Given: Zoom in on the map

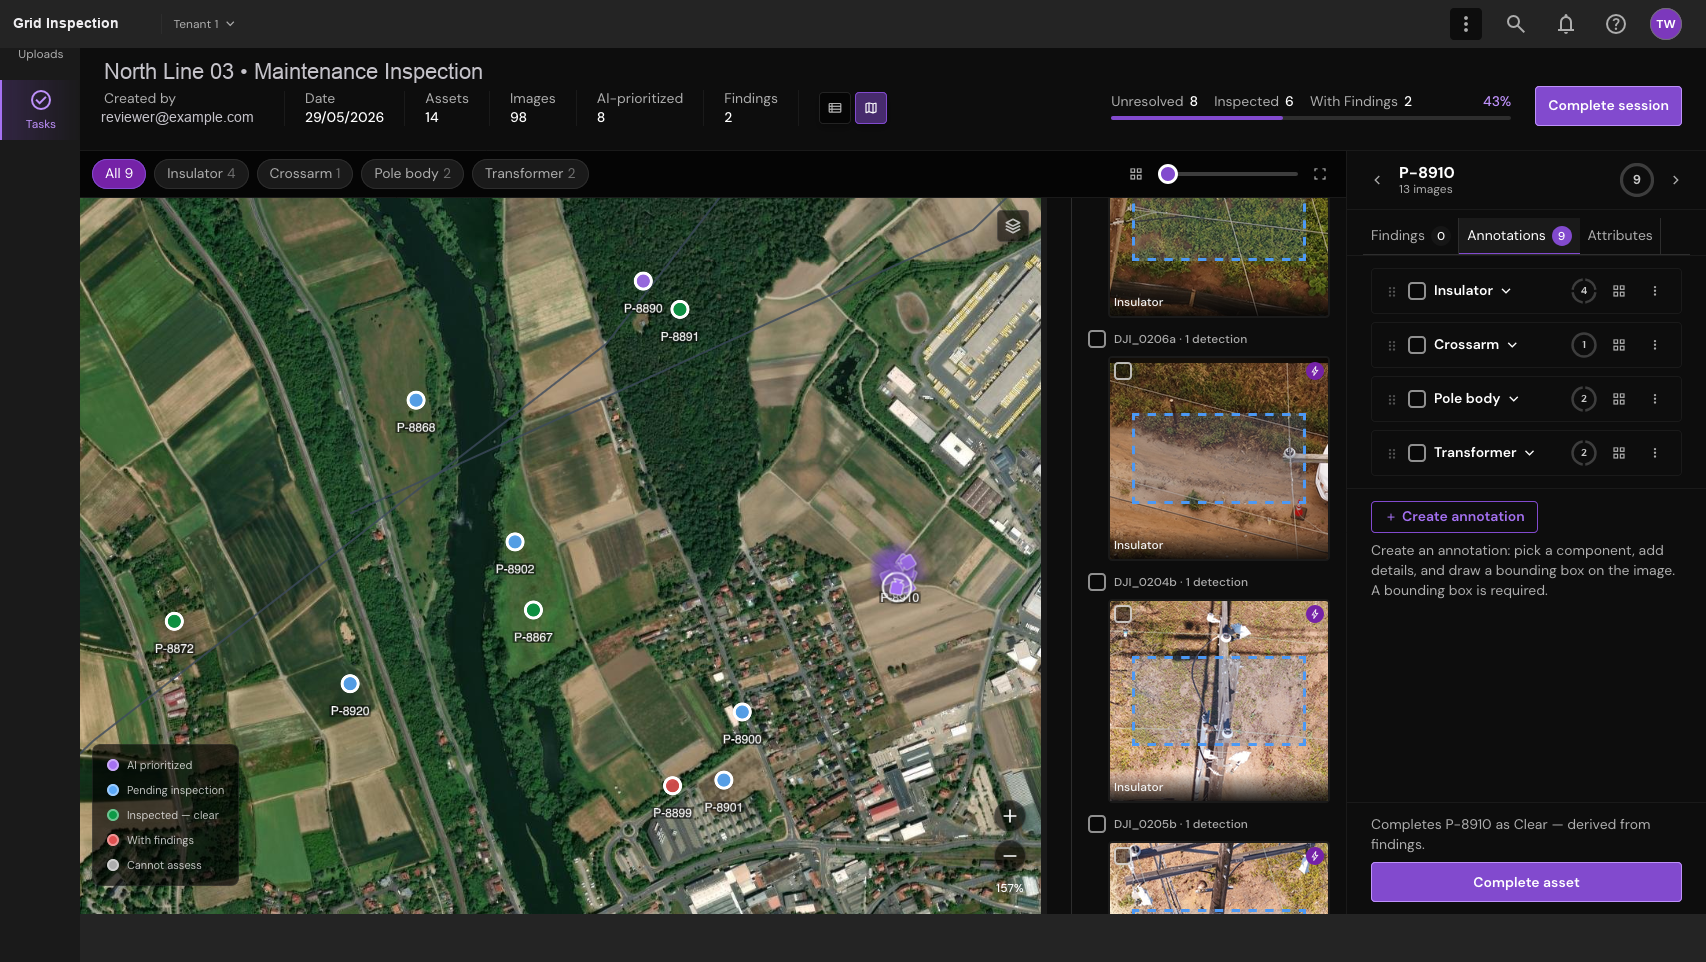Looking at the screenshot, I should 1010,816.
